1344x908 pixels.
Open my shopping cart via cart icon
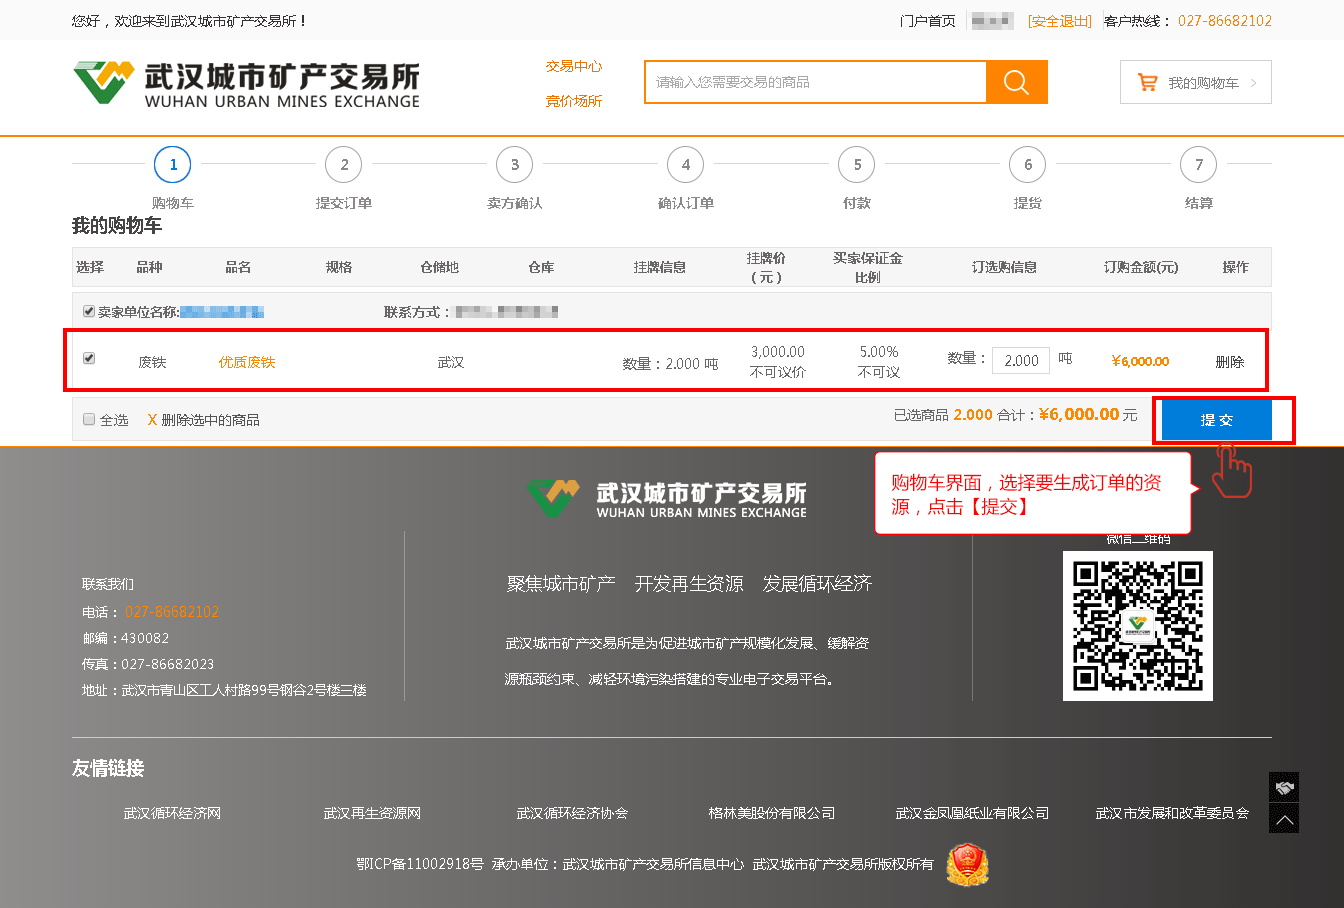[1147, 83]
